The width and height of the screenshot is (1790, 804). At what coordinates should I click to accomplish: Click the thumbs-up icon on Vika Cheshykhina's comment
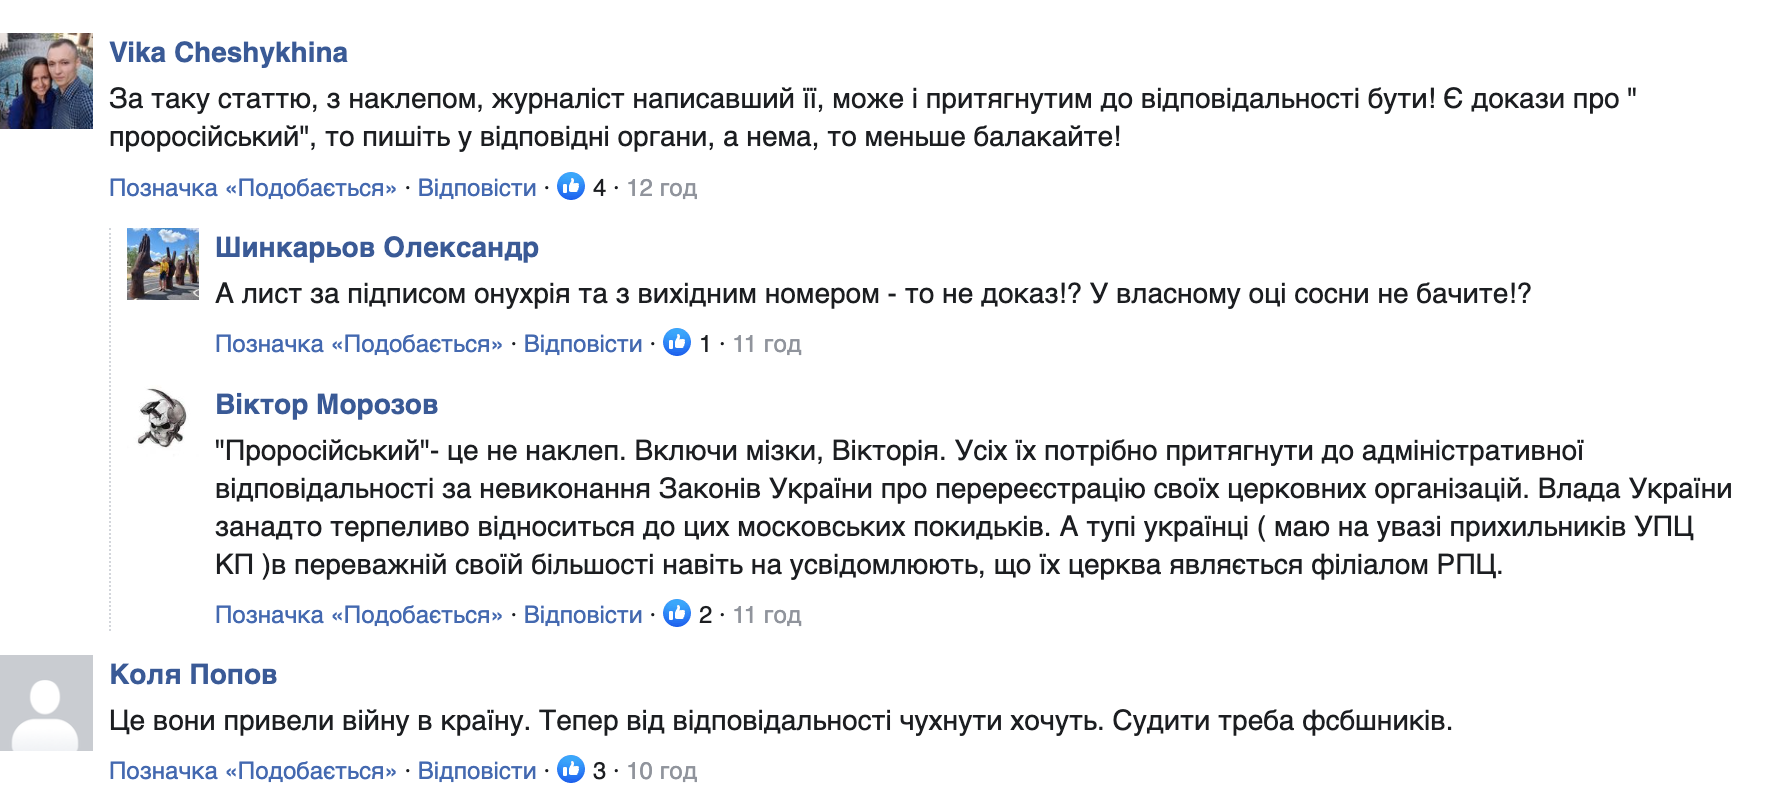(572, 188)
